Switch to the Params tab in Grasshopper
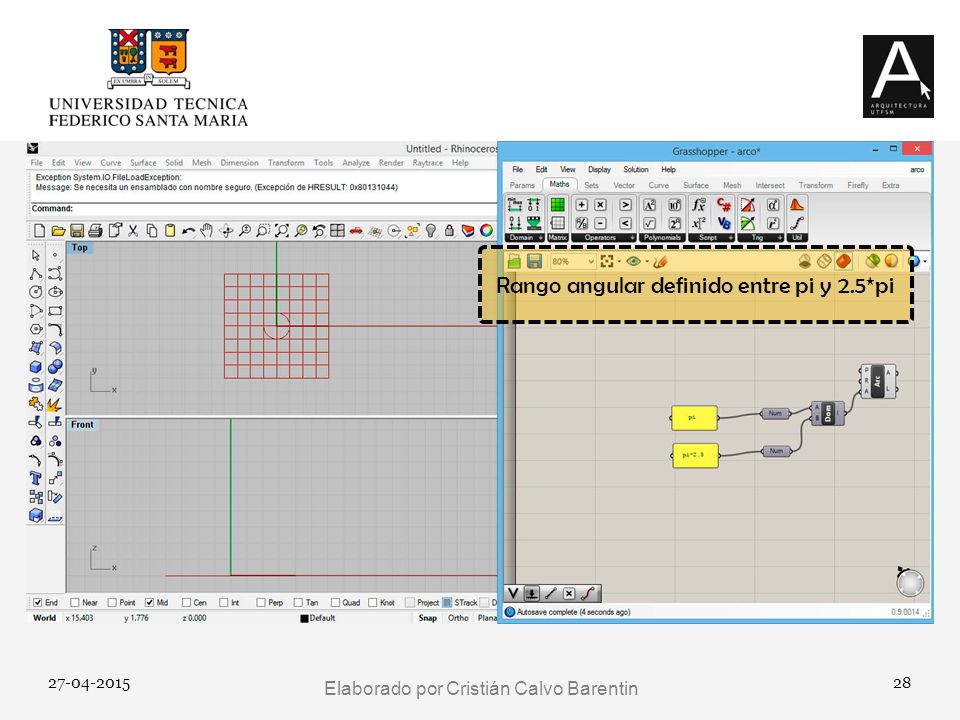The image size is (960, 720). [x=522, y=185]
